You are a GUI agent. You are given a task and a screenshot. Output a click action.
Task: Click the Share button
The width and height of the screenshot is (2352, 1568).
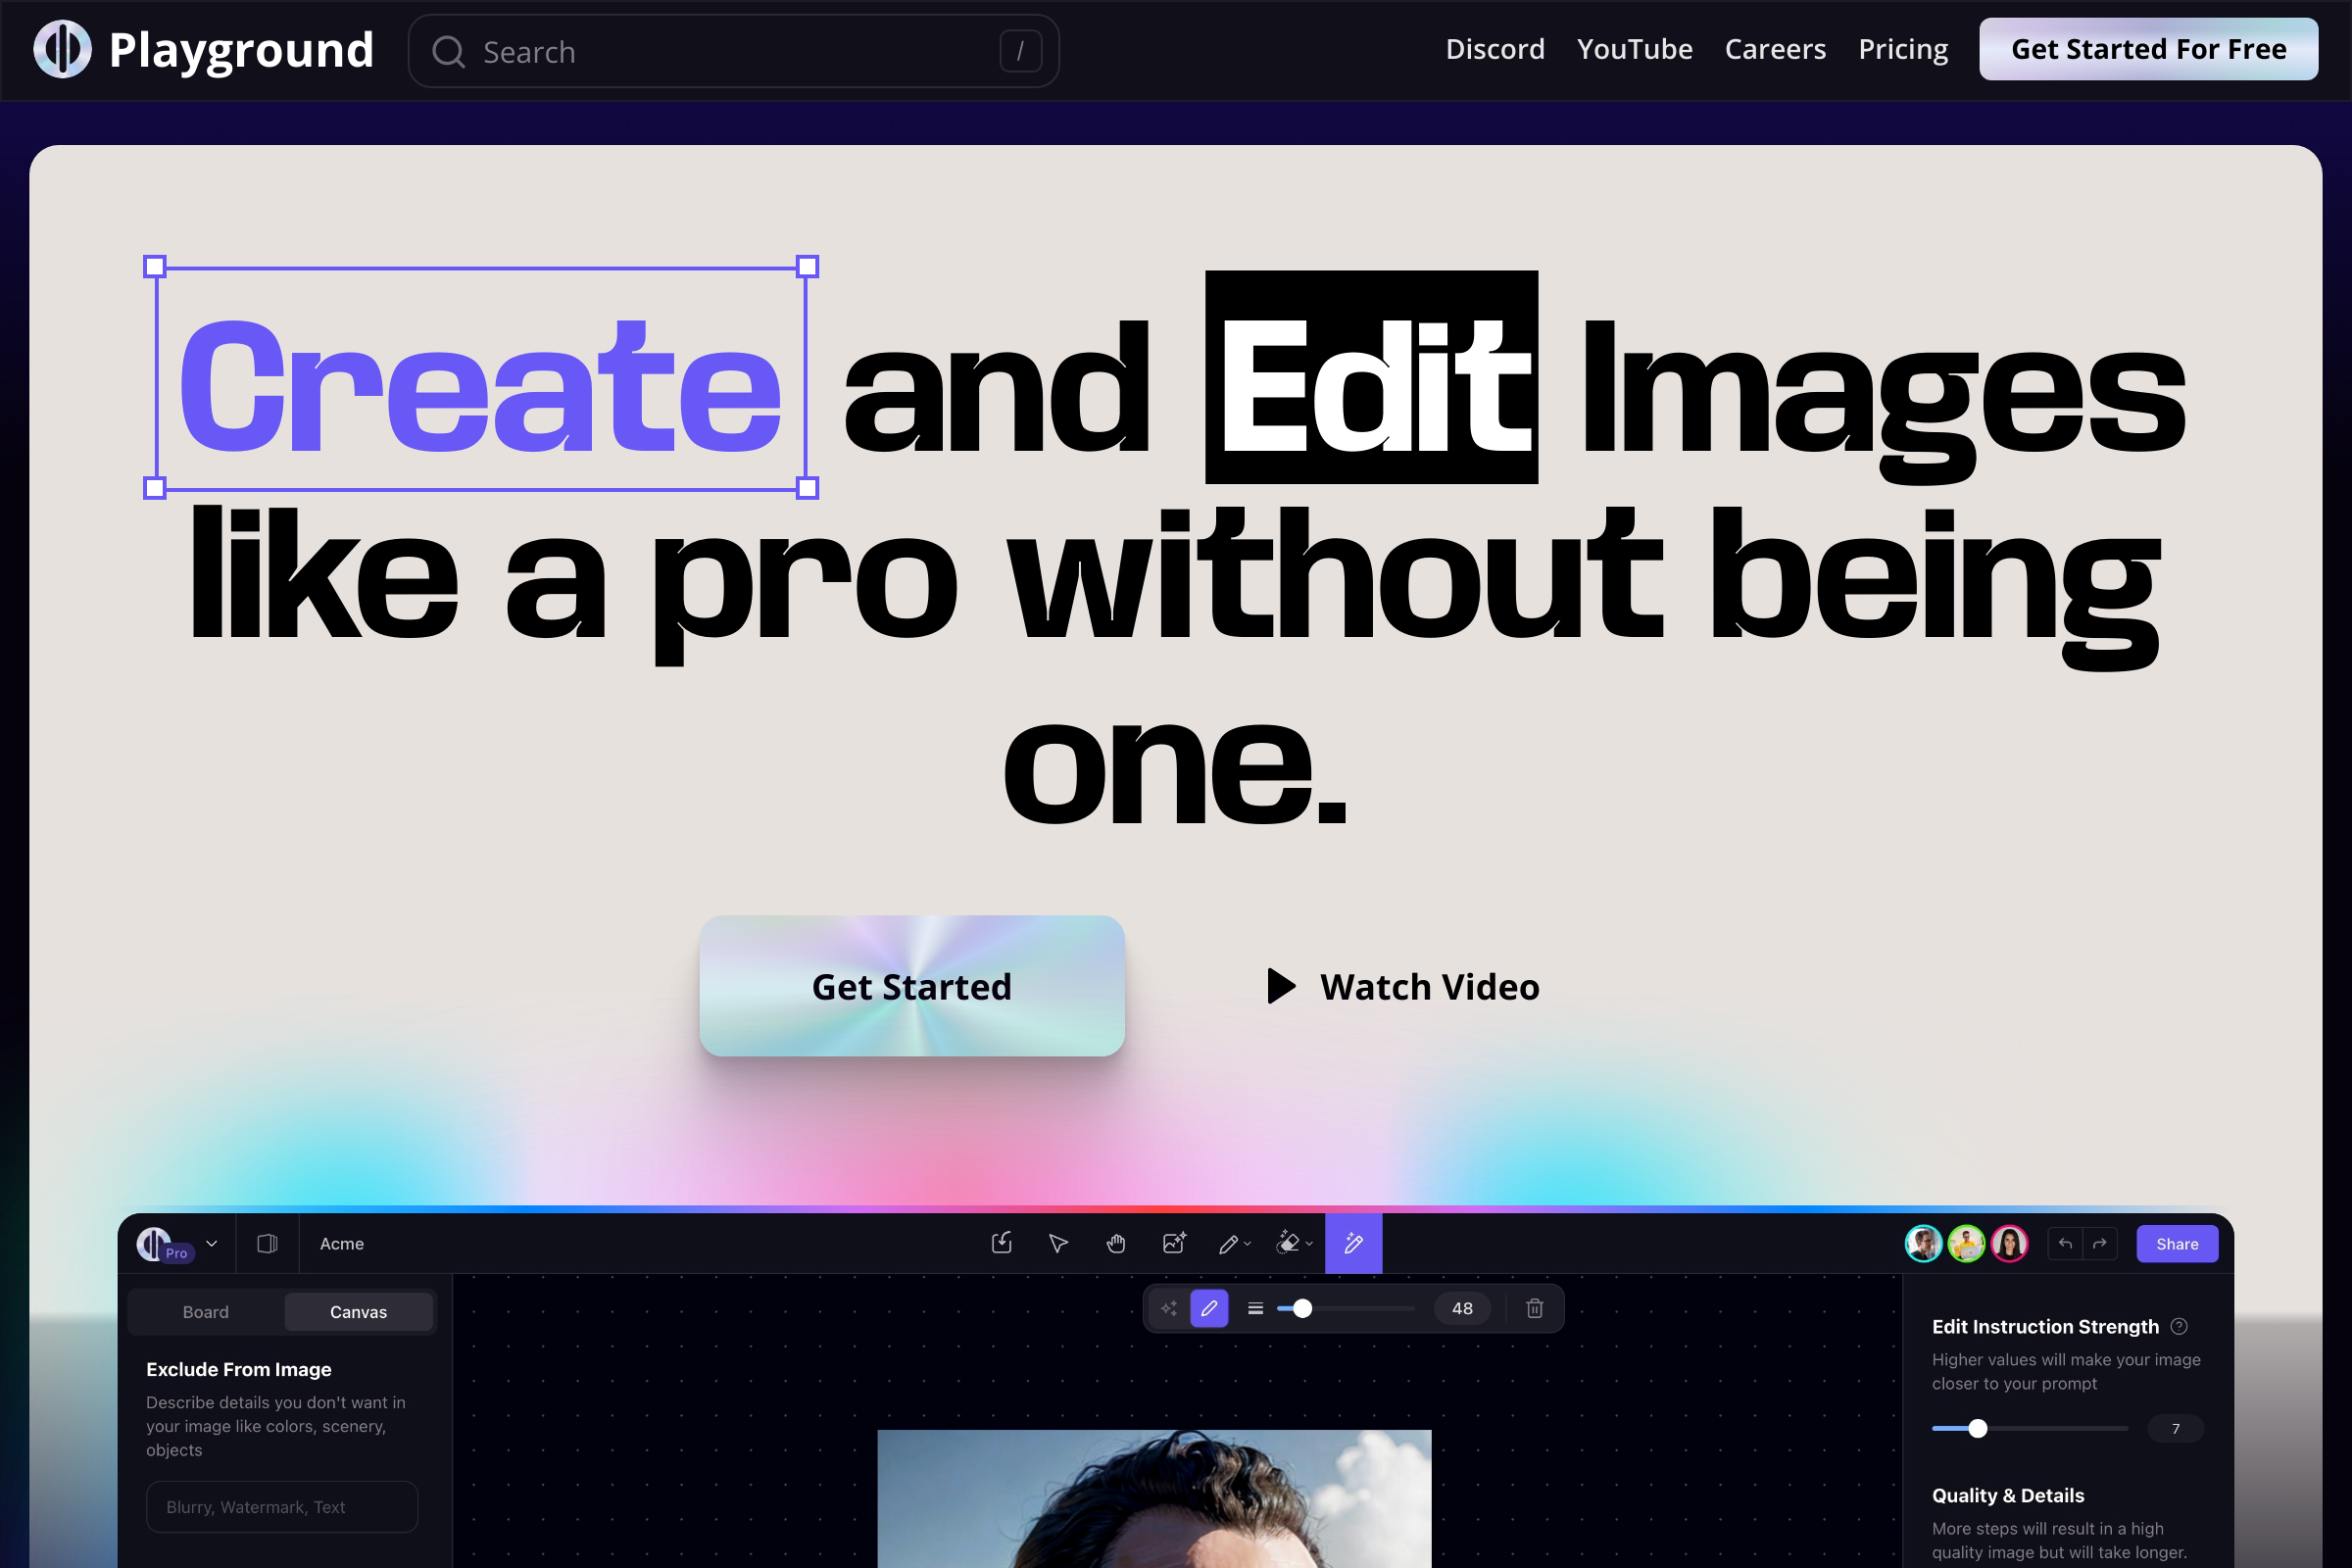point(2176,1243)
